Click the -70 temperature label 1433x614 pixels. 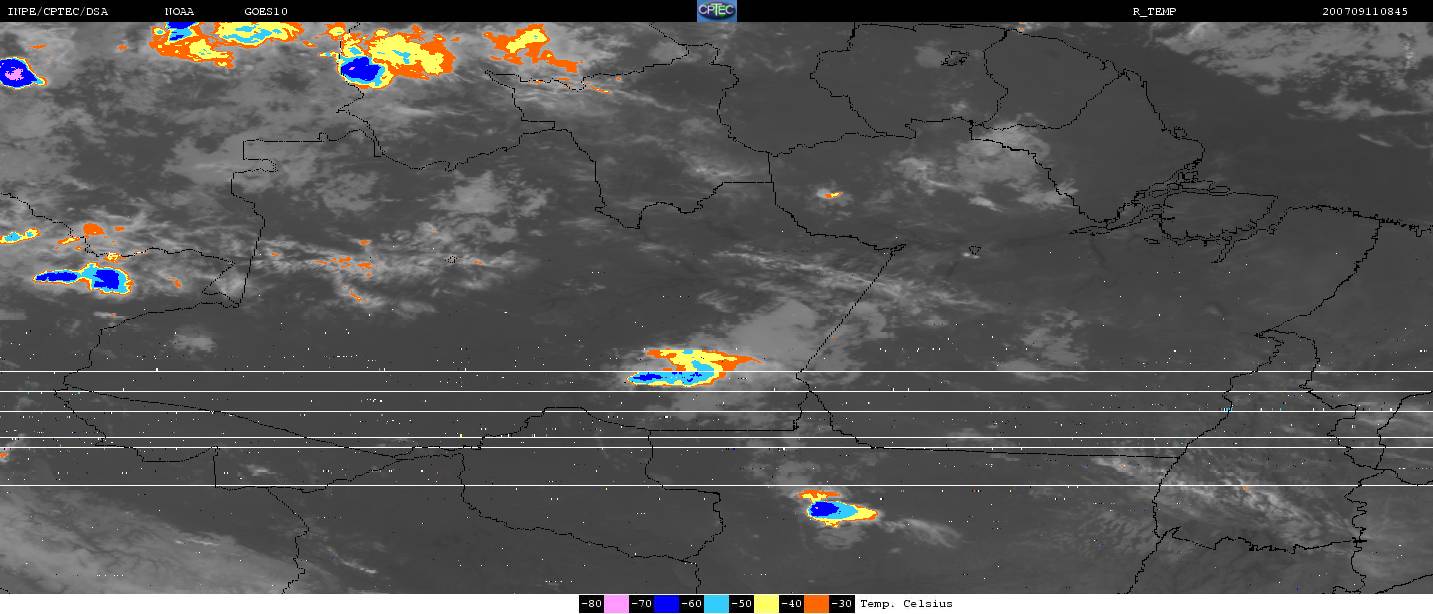(642, 604)
